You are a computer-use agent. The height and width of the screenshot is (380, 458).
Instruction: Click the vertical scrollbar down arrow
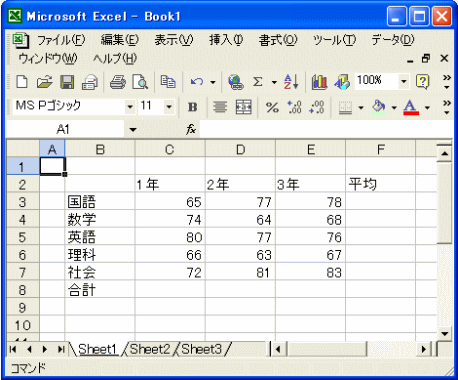(444, 333)
